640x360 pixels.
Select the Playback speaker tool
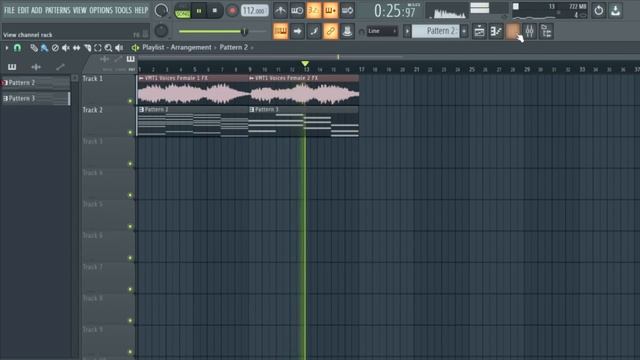coord(119,48)
